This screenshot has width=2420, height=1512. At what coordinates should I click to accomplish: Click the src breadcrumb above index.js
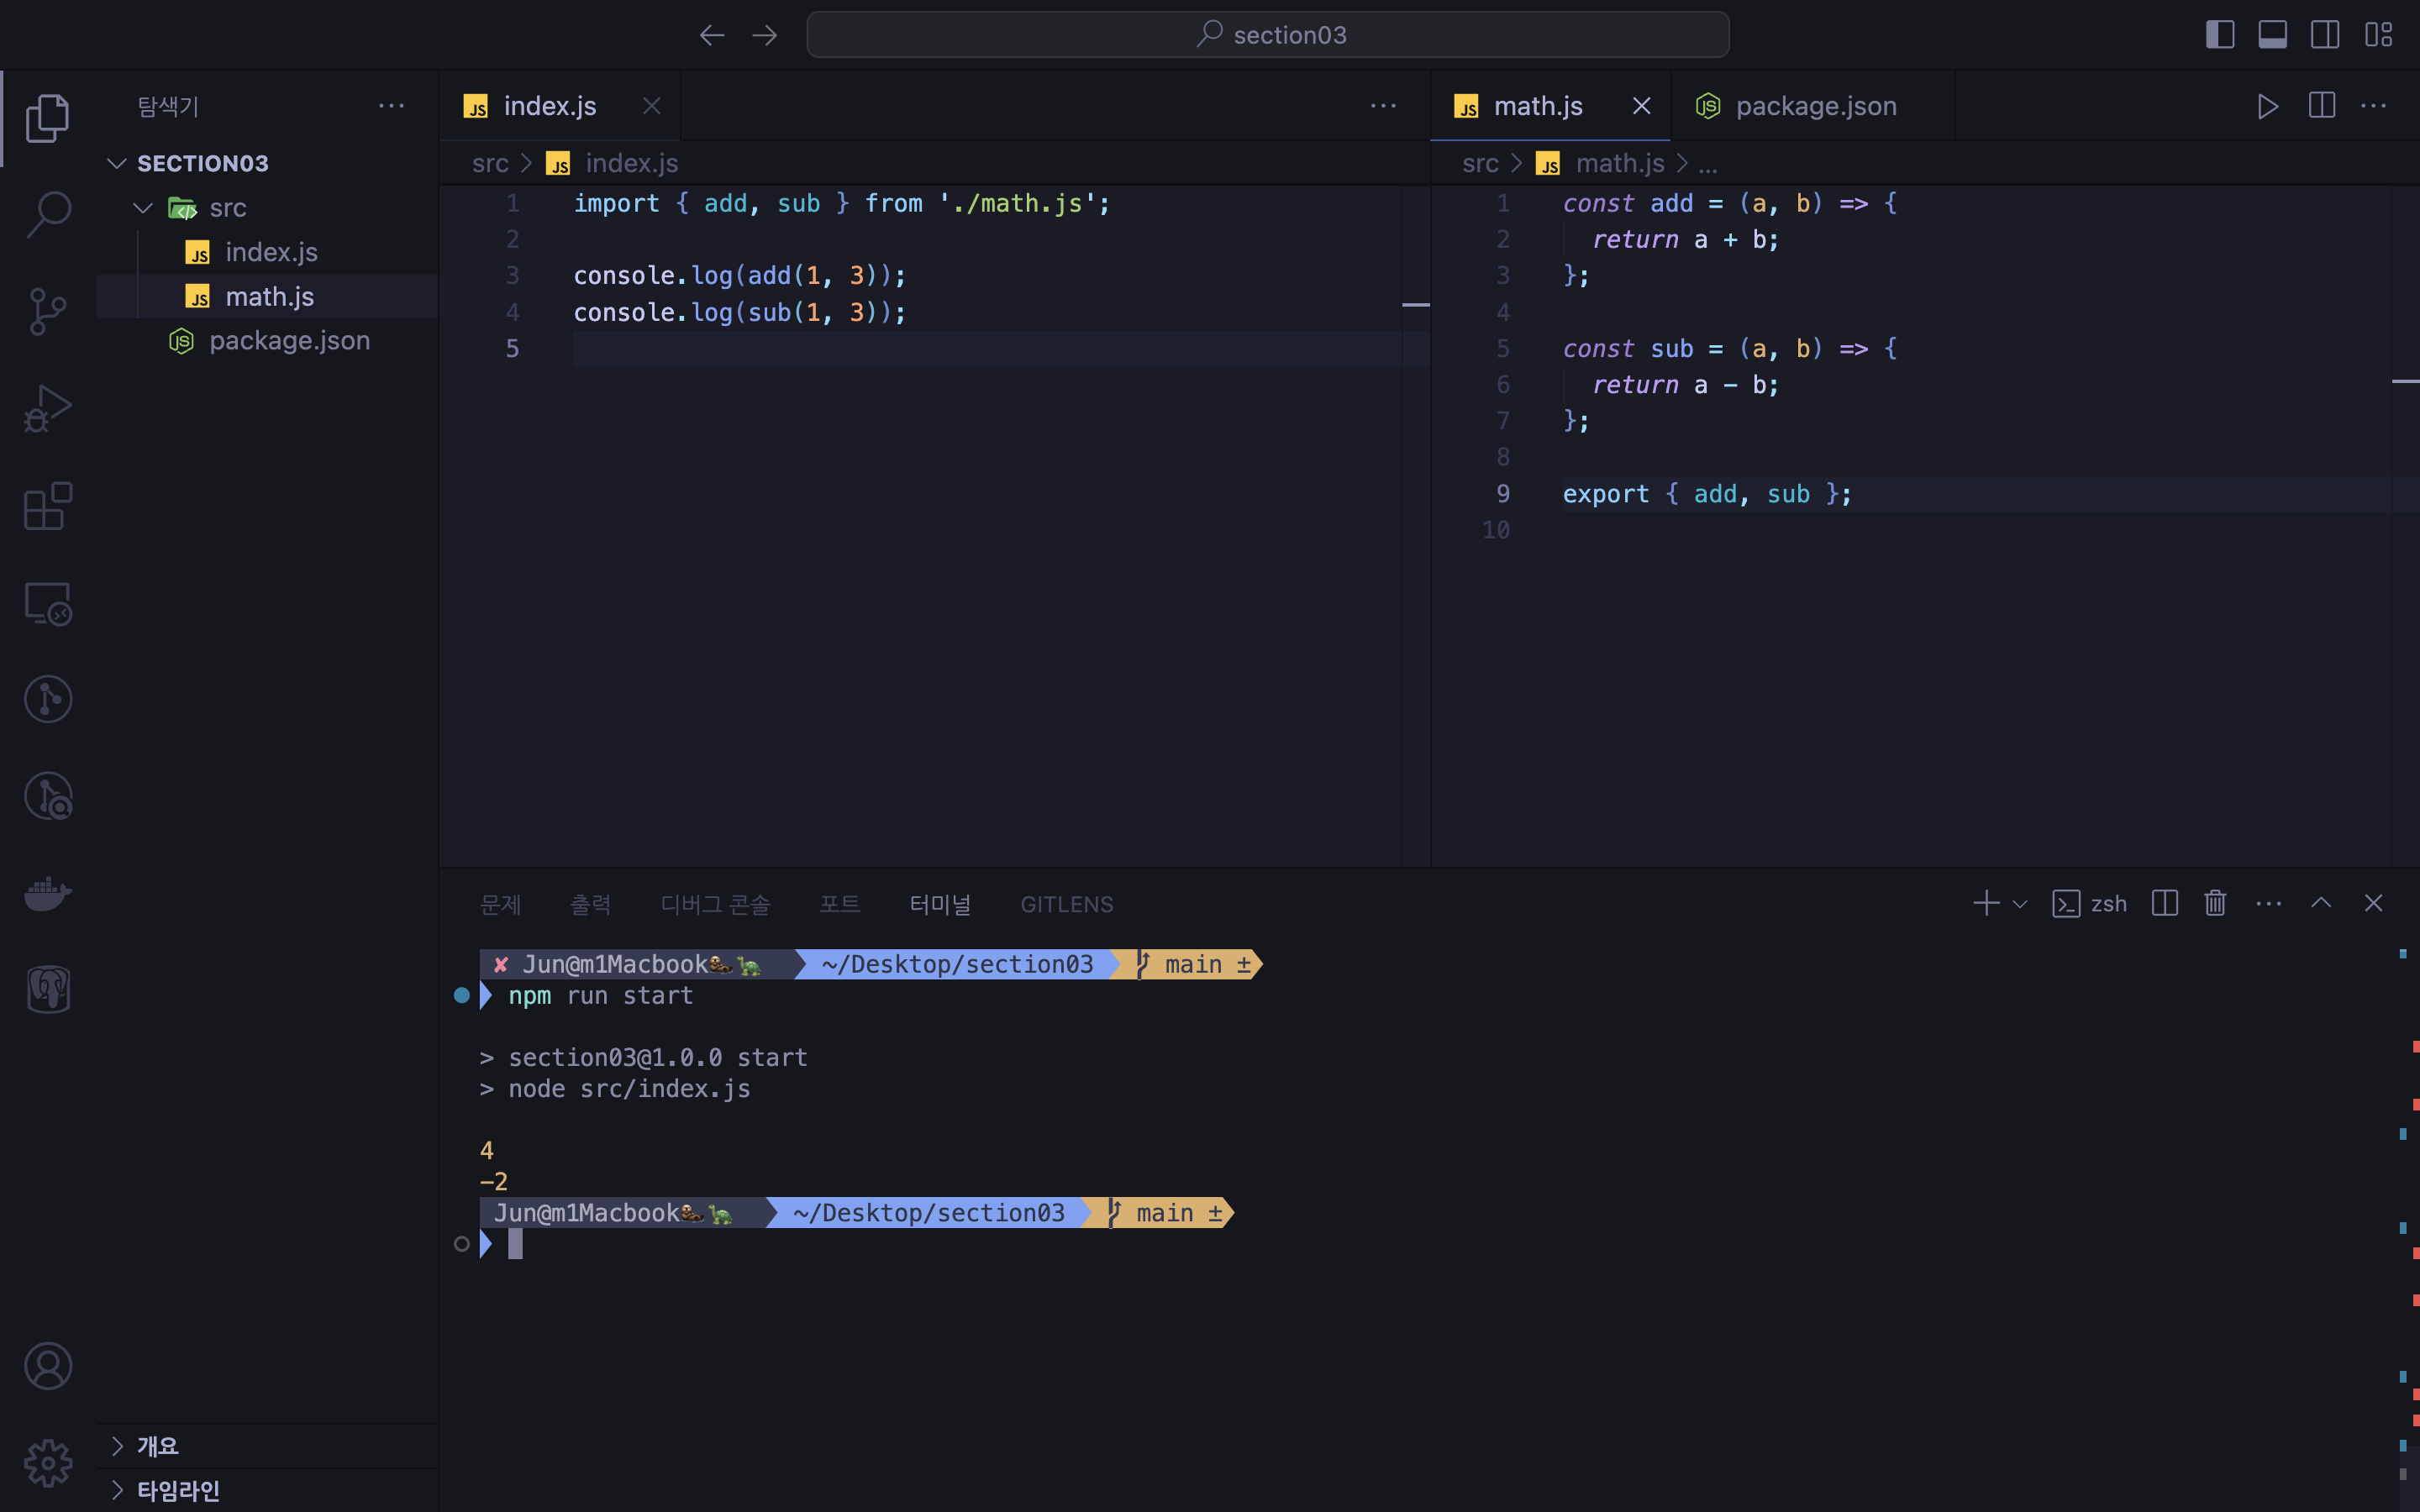click(490, 163)
